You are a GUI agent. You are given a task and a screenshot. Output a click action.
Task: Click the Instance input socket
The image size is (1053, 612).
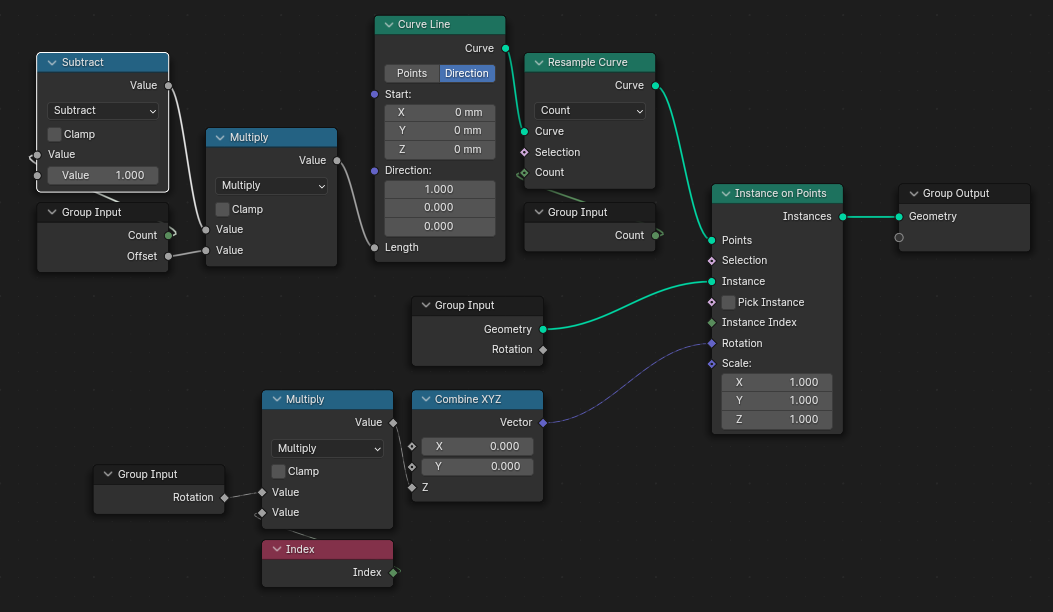pyautogui.click(x=712, y=281)
